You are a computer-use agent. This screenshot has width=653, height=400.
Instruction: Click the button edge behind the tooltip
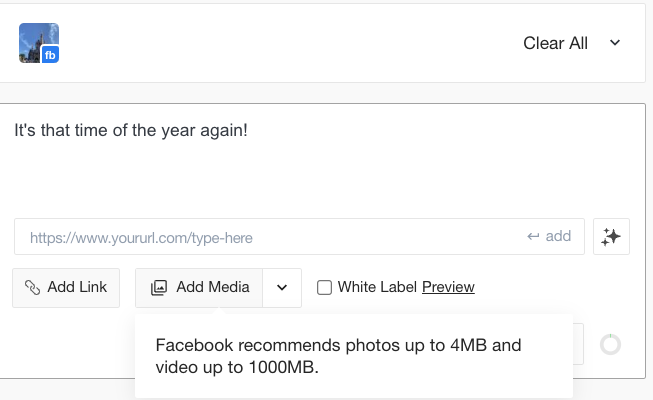[x=578, y=344]
